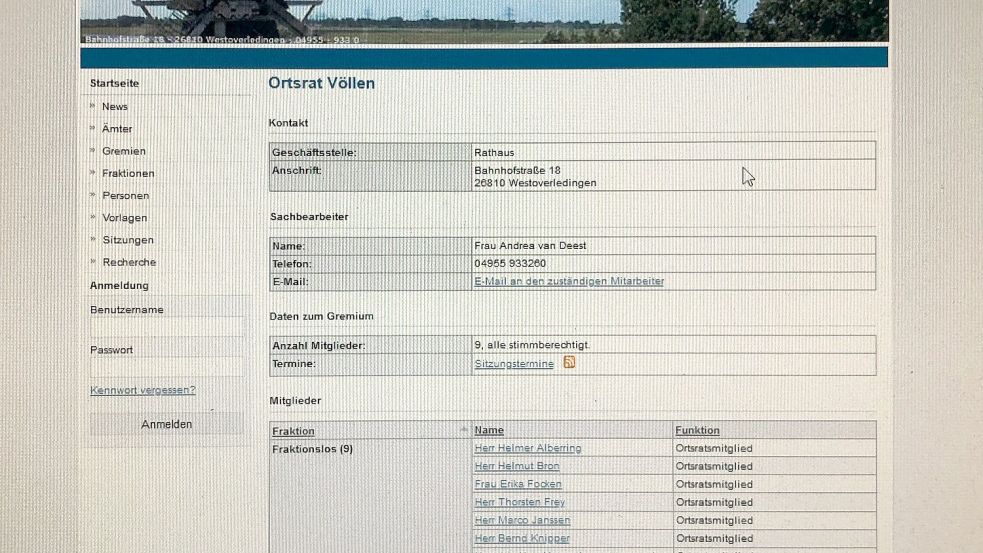983x553 pixels.
Task: Click Ortsratsmitglied in Bernd Knipper's row
Action: tap(714, 538)
